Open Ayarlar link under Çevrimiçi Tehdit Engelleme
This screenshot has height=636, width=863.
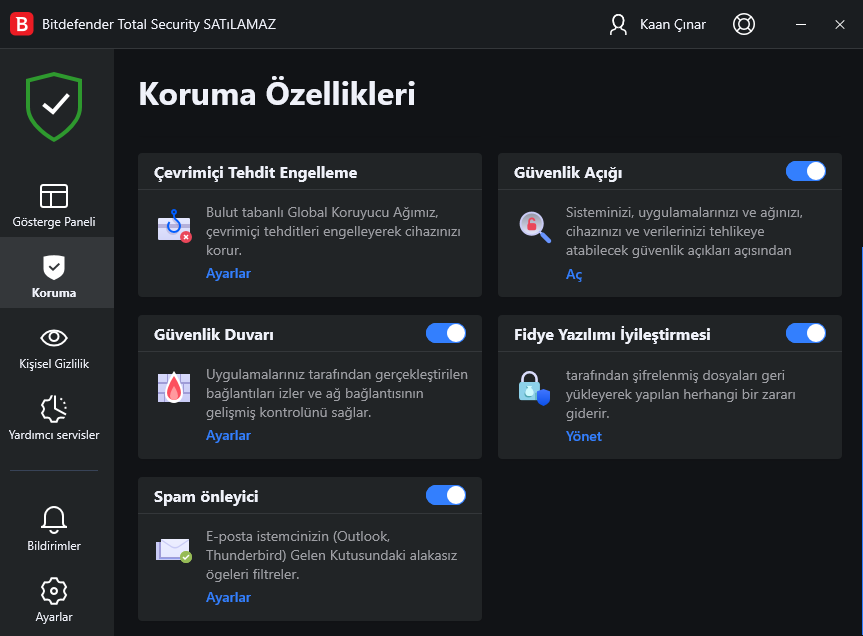click(x=228, y=273)
